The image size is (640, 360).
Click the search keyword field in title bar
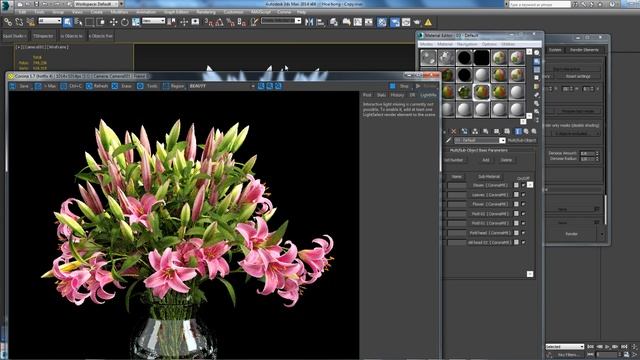point(540,4)
